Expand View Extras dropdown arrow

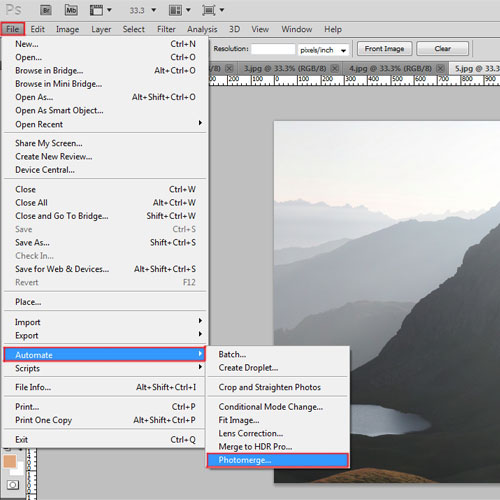(109, 10)
